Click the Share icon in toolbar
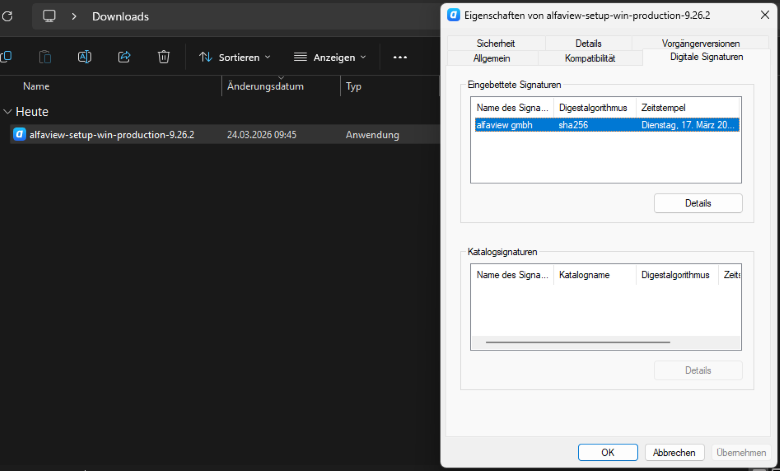The image size is (780, 471). tap(124, 57)
